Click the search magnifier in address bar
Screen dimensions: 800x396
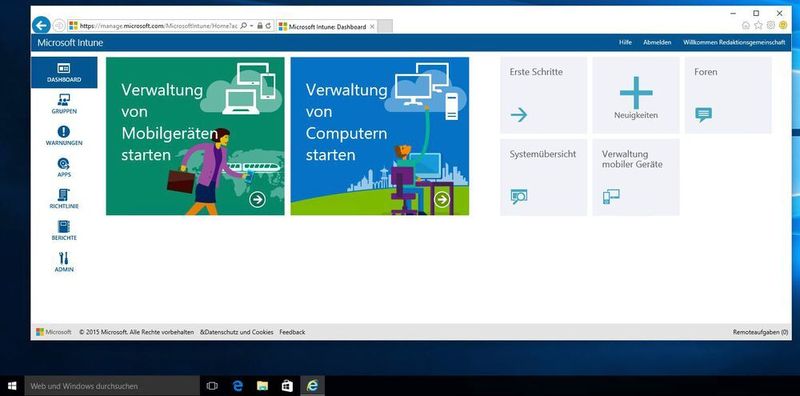click(x=243, y=26)
